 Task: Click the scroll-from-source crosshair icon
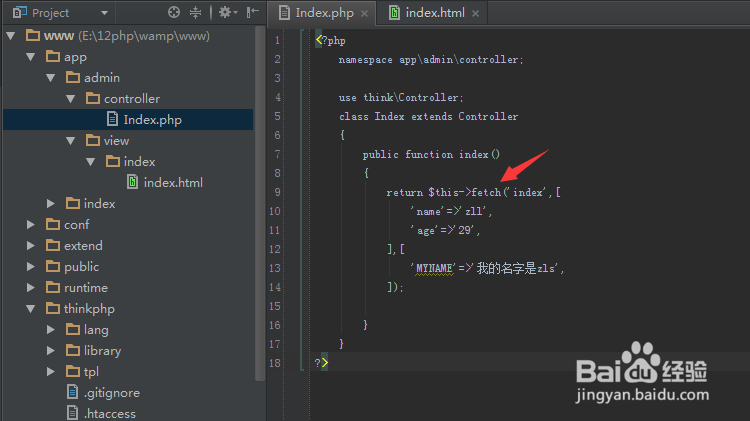click(174, 12)
